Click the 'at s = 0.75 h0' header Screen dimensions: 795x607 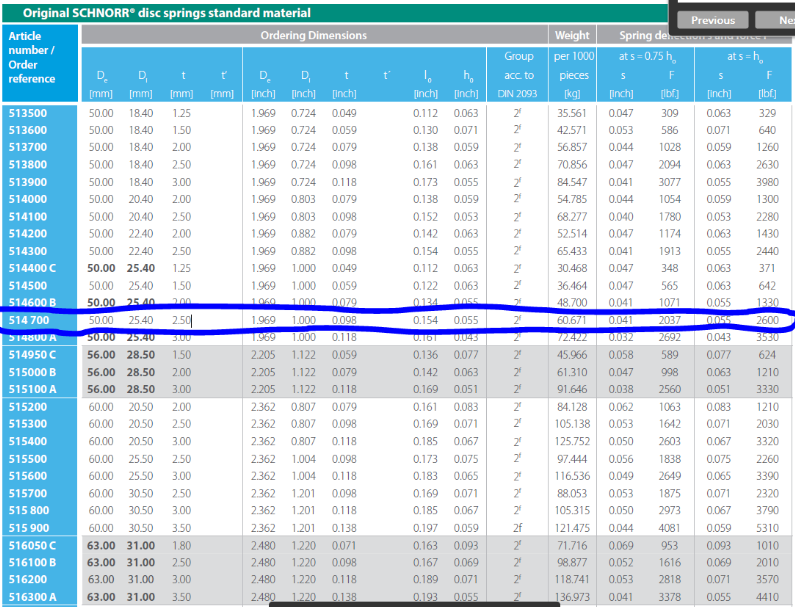point(647,57)
